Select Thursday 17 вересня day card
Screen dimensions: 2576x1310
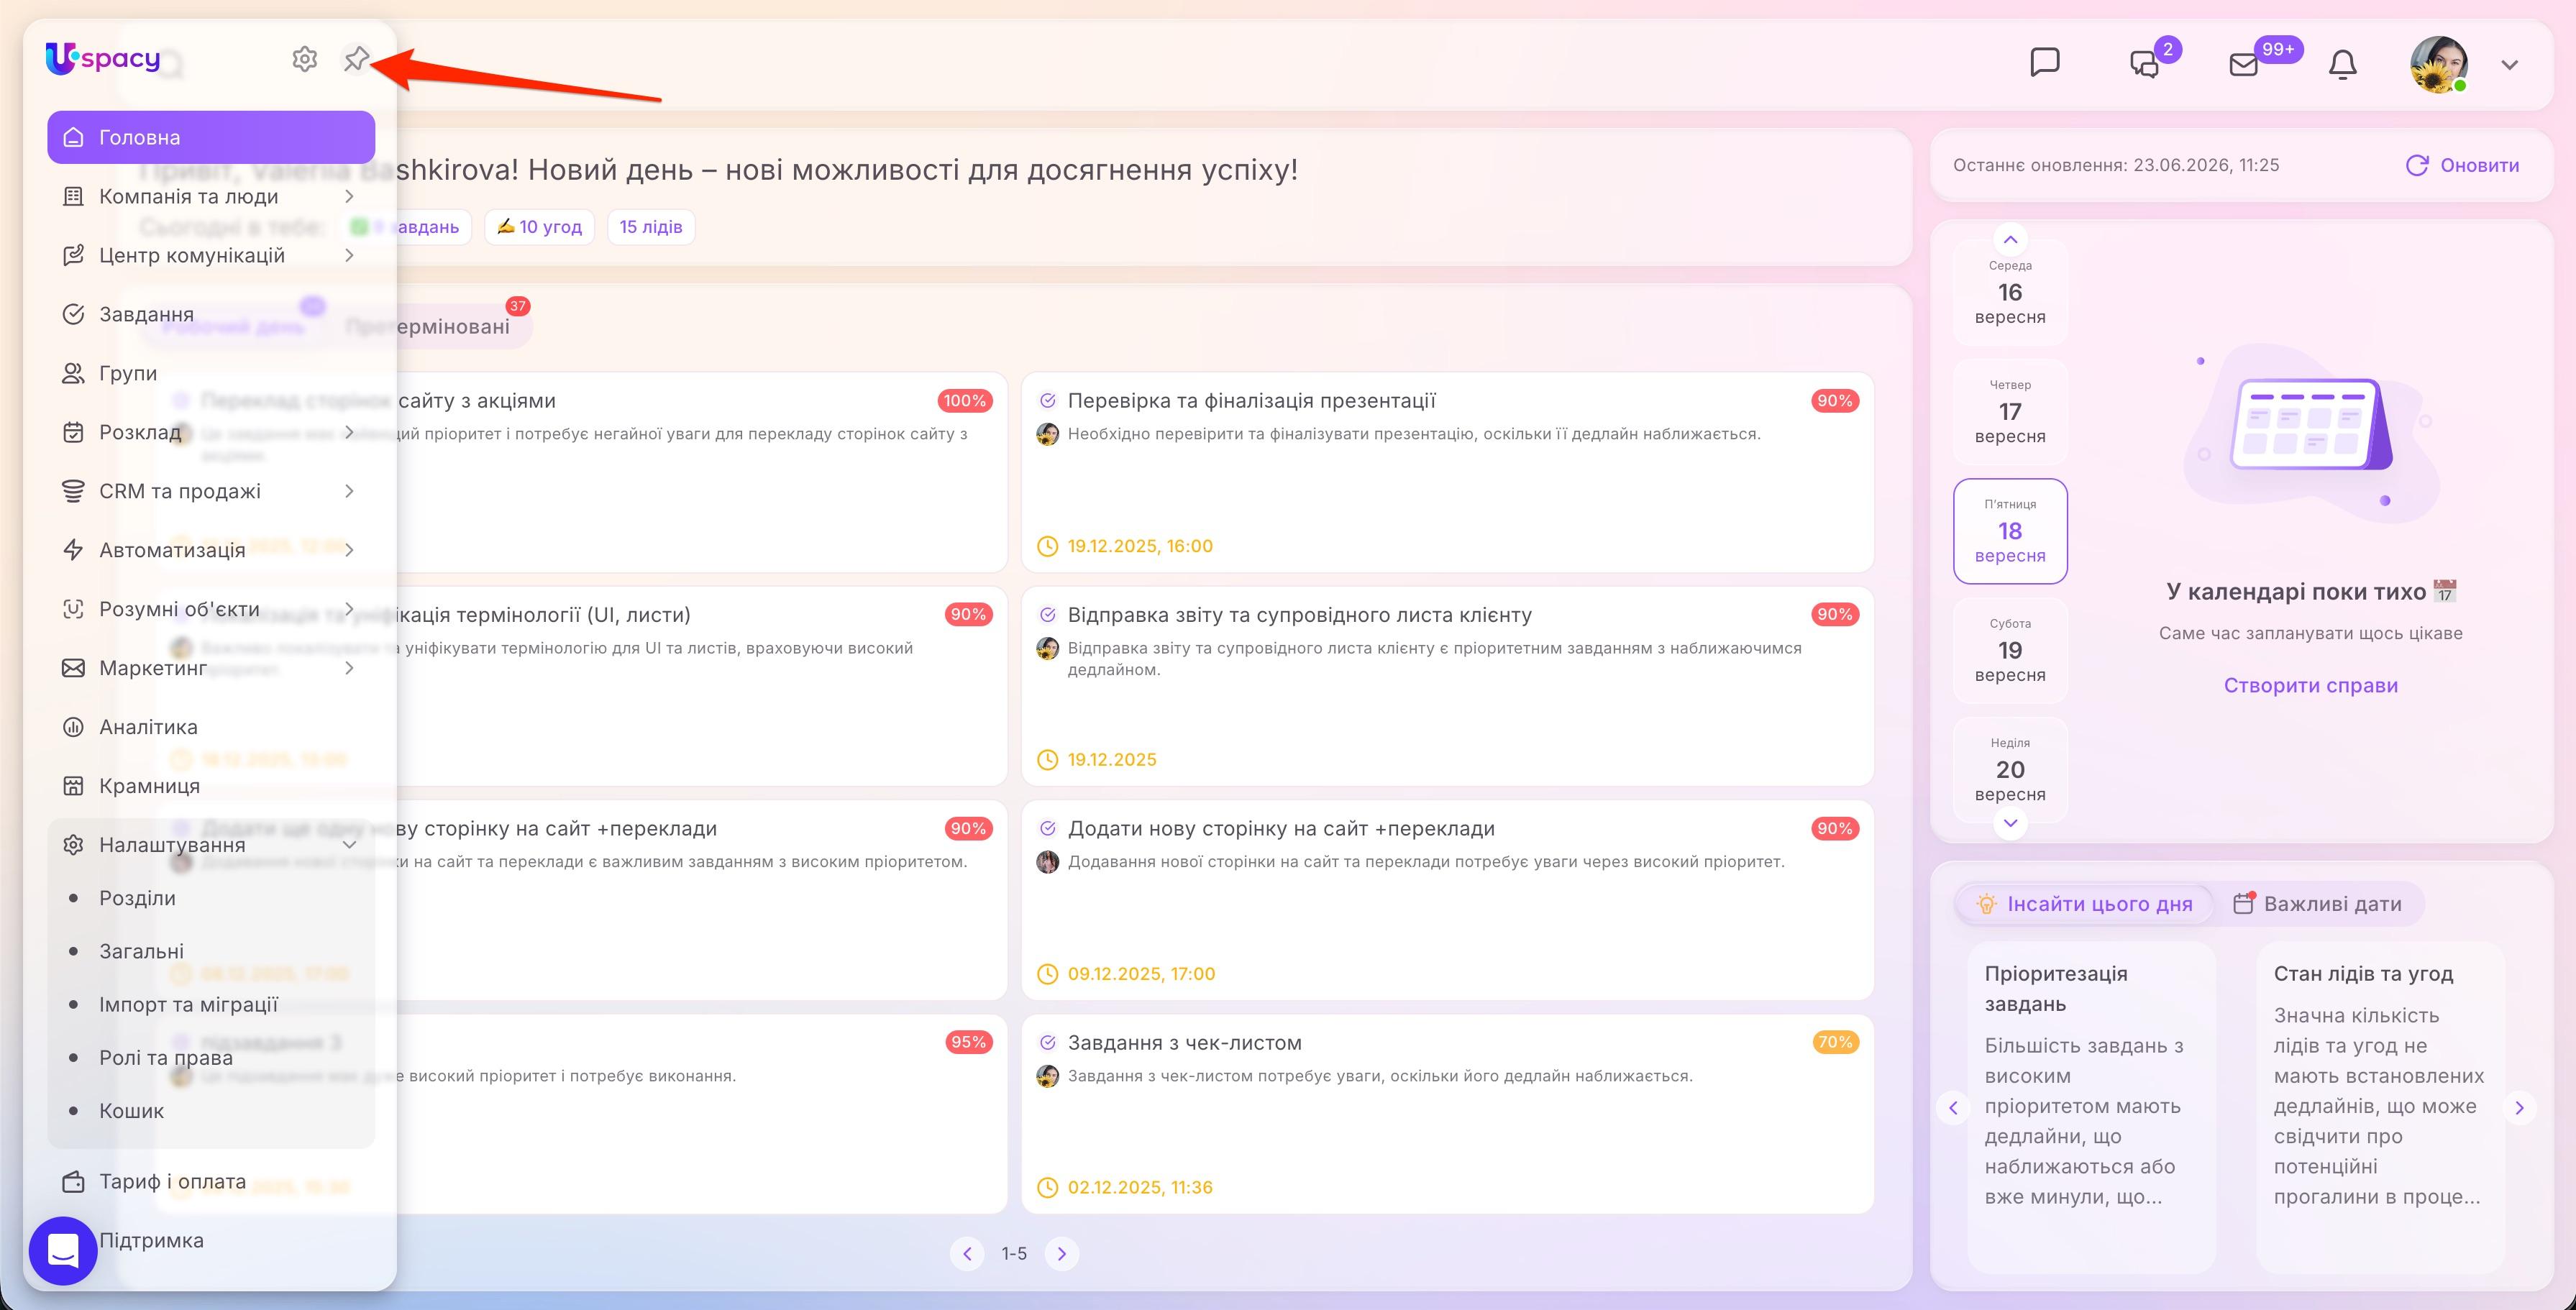tap(2010, 411)
